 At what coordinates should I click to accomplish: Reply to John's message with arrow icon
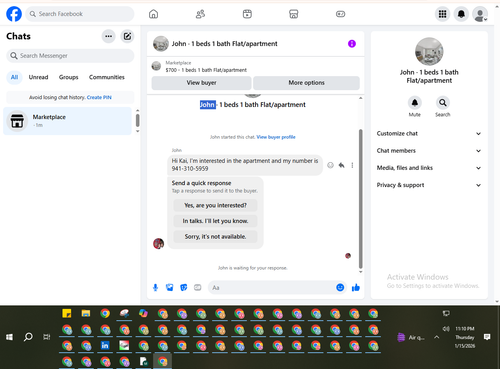(x=341, y=165)
